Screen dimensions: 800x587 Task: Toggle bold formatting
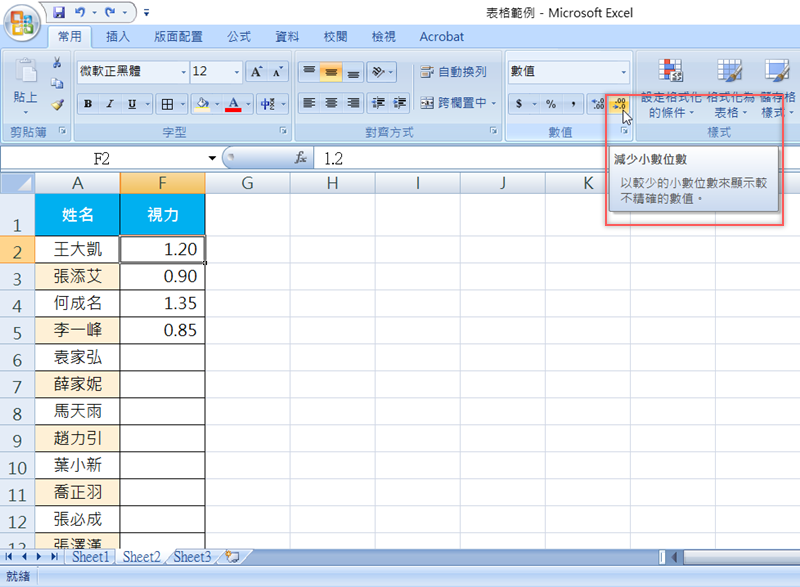click(x=88, y=104)
